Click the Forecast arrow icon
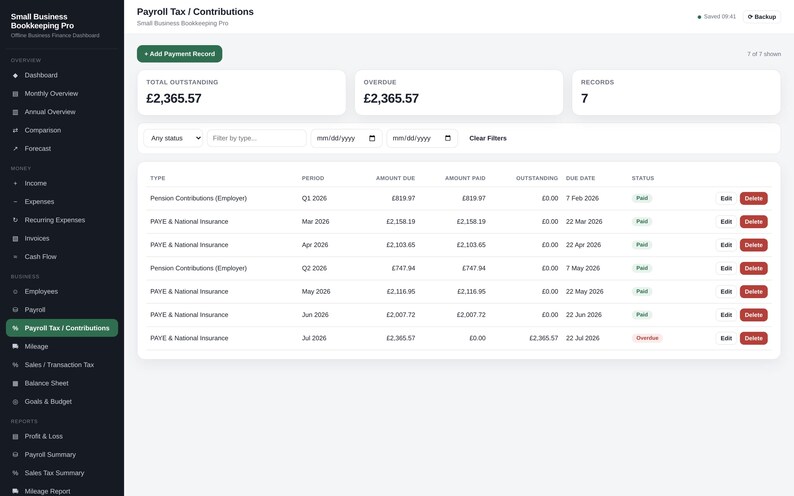This screenshot has width=794, height=496. pos(15,149)
